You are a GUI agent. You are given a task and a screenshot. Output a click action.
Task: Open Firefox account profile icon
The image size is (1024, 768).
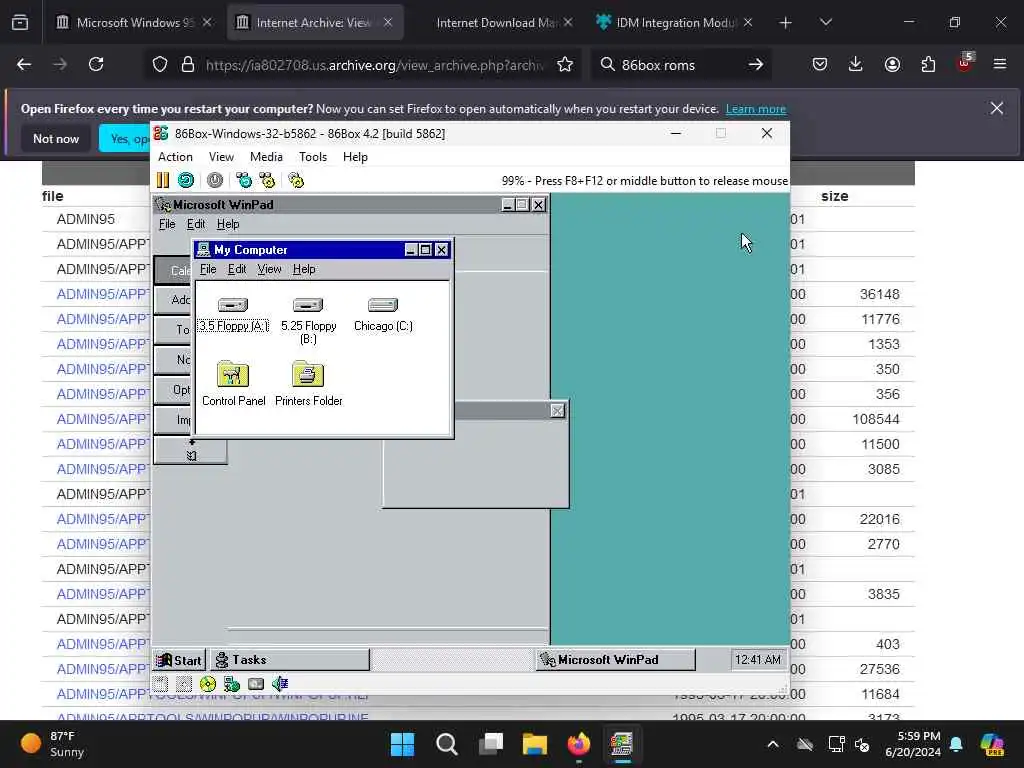[892, 64]
